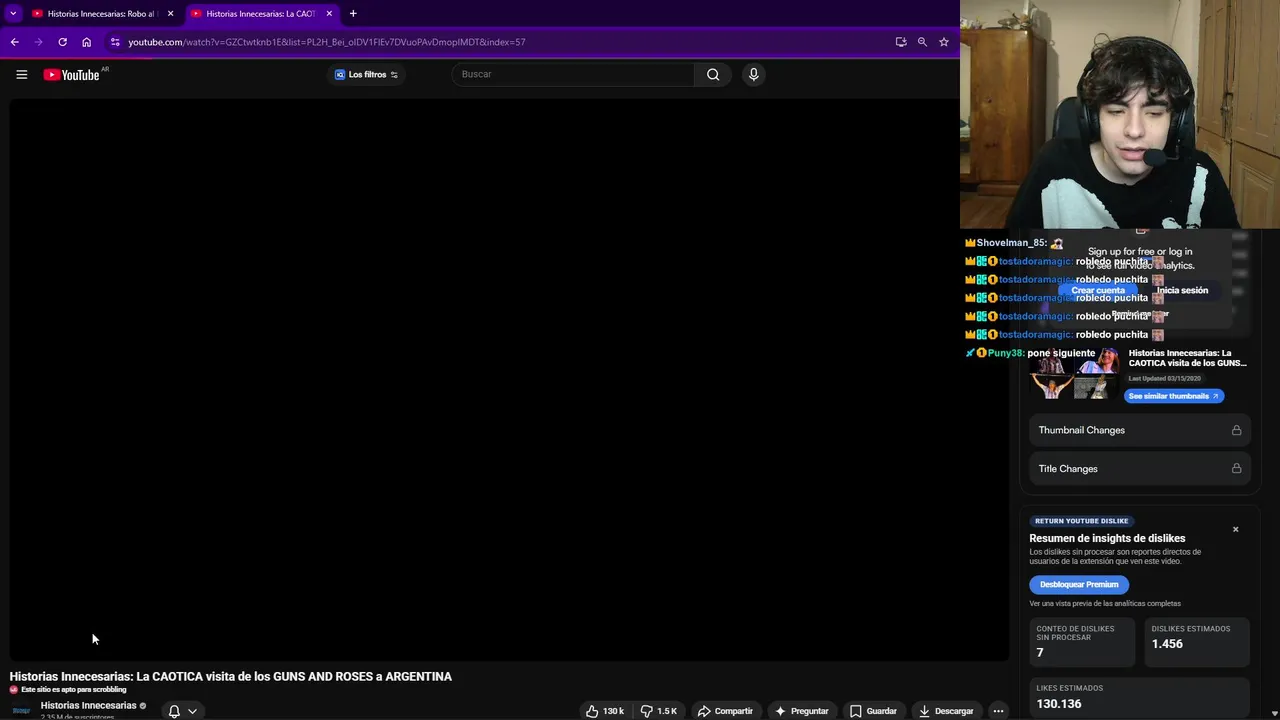Share the video via Compartir
This screenshot has height=720, width=1280.
pyautogui.click(x=725, y=711)
